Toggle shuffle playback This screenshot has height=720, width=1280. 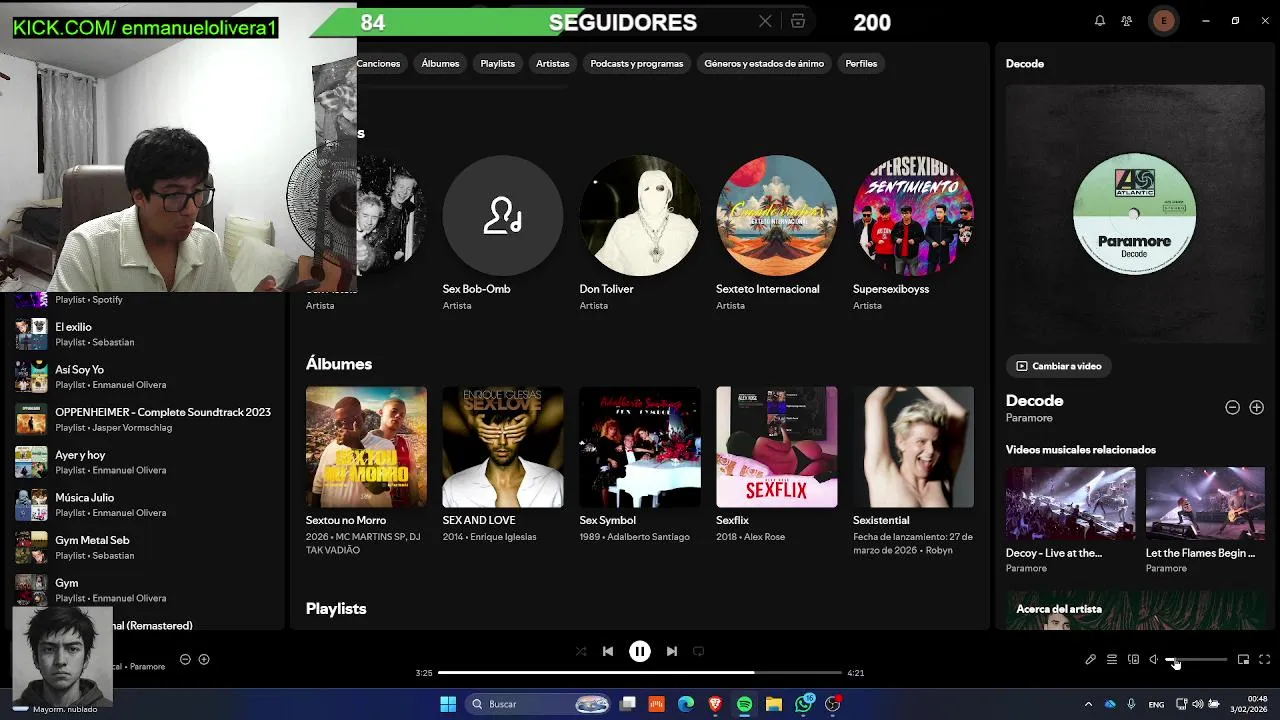click(x=581, y=651)
